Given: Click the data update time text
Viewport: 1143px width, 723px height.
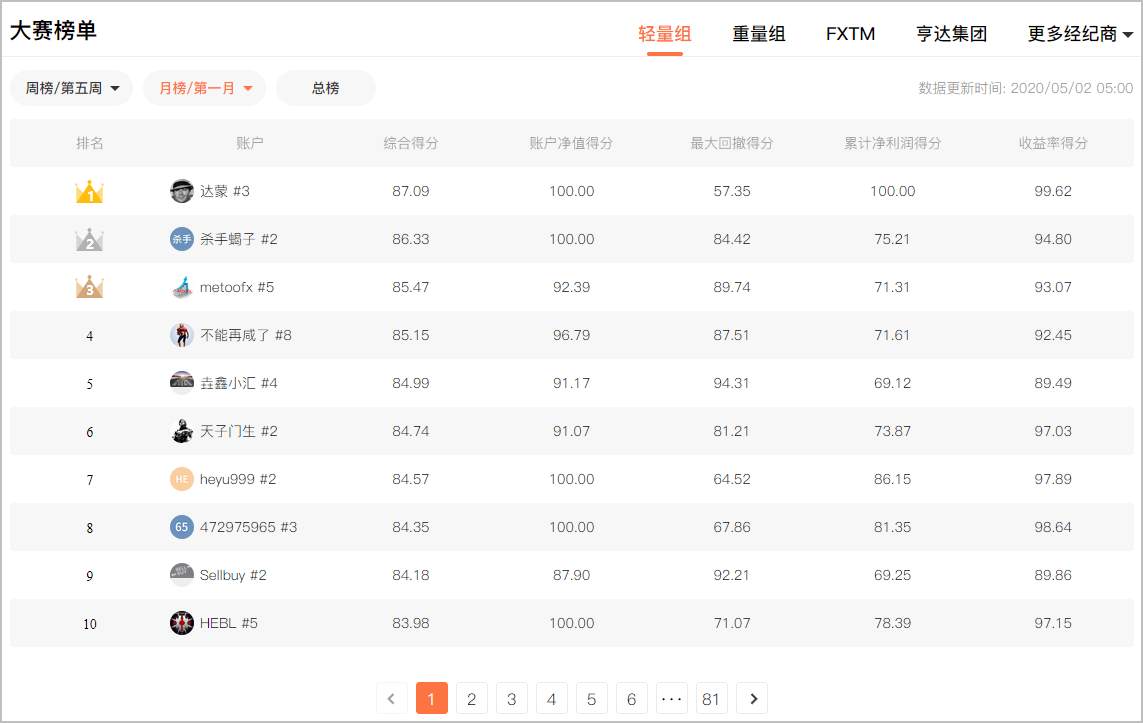Looking at the screenshot, I should tap(1026, 88).
